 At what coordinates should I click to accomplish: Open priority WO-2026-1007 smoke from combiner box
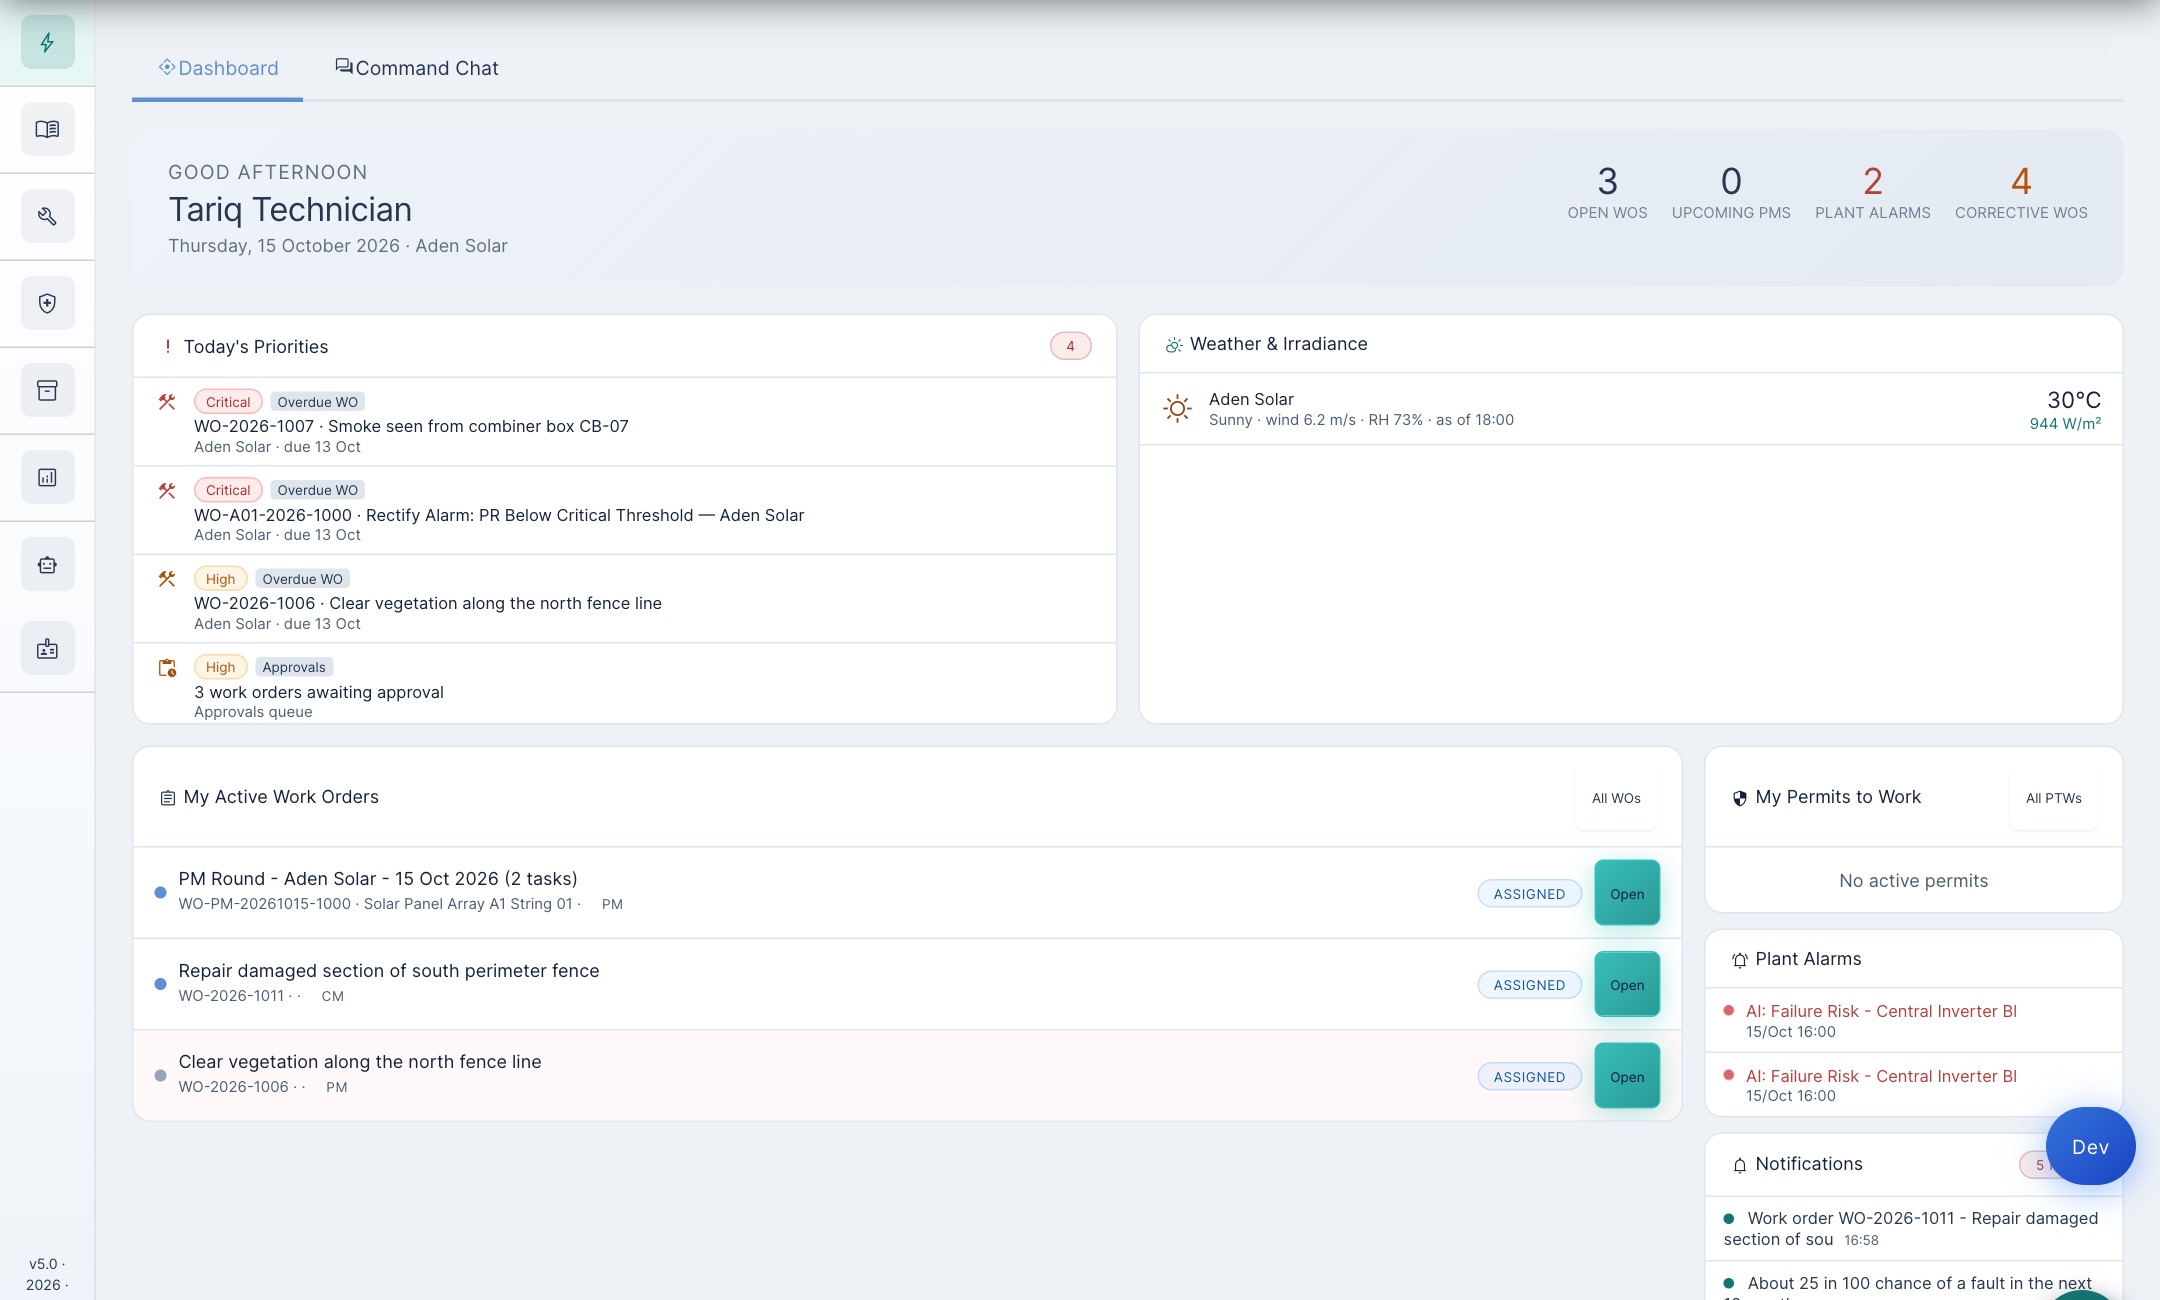click(x=625, y=422)
